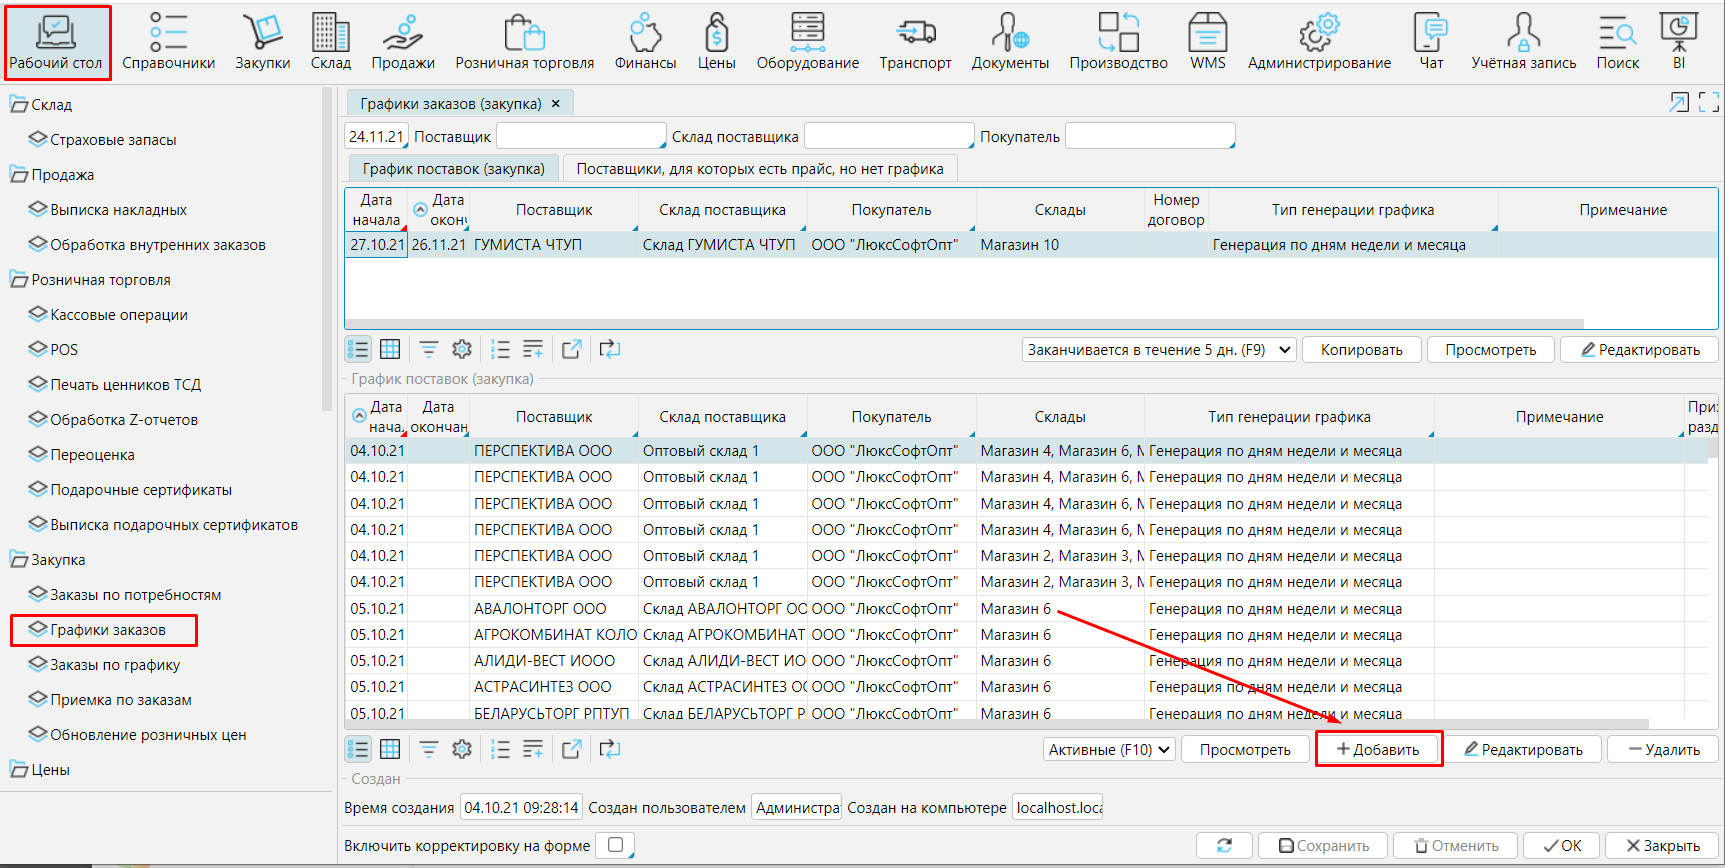Click the Поставщик filter input field
1725x868 pixels.
point(581,137)
